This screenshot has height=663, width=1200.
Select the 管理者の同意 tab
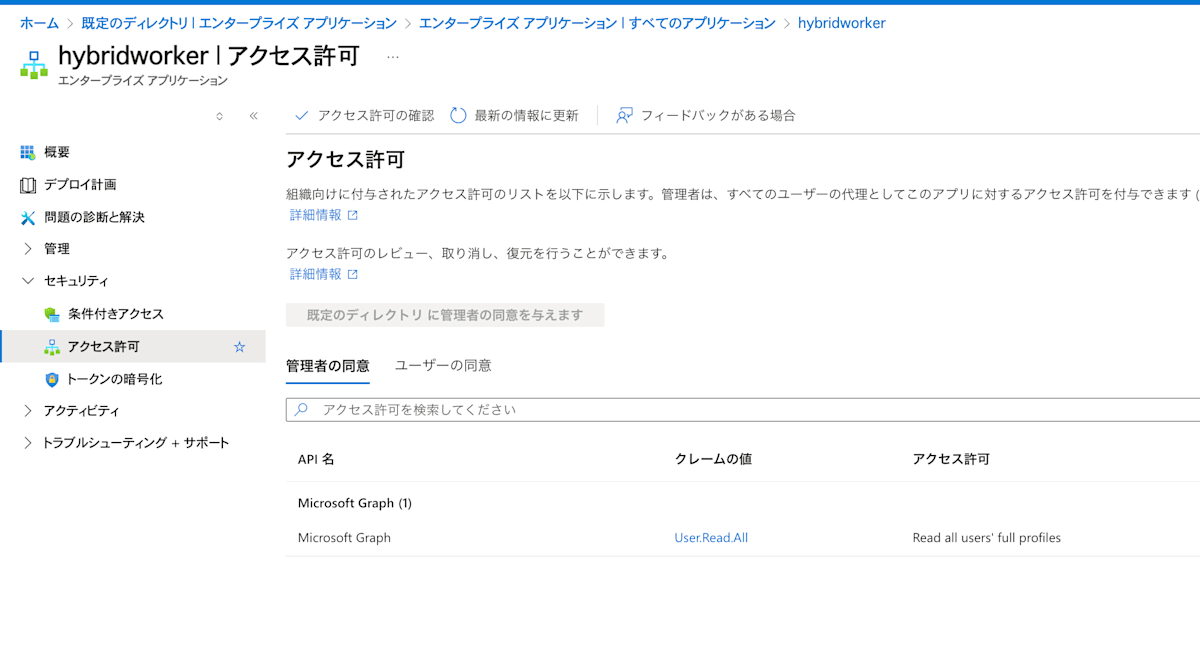point(329,366)
